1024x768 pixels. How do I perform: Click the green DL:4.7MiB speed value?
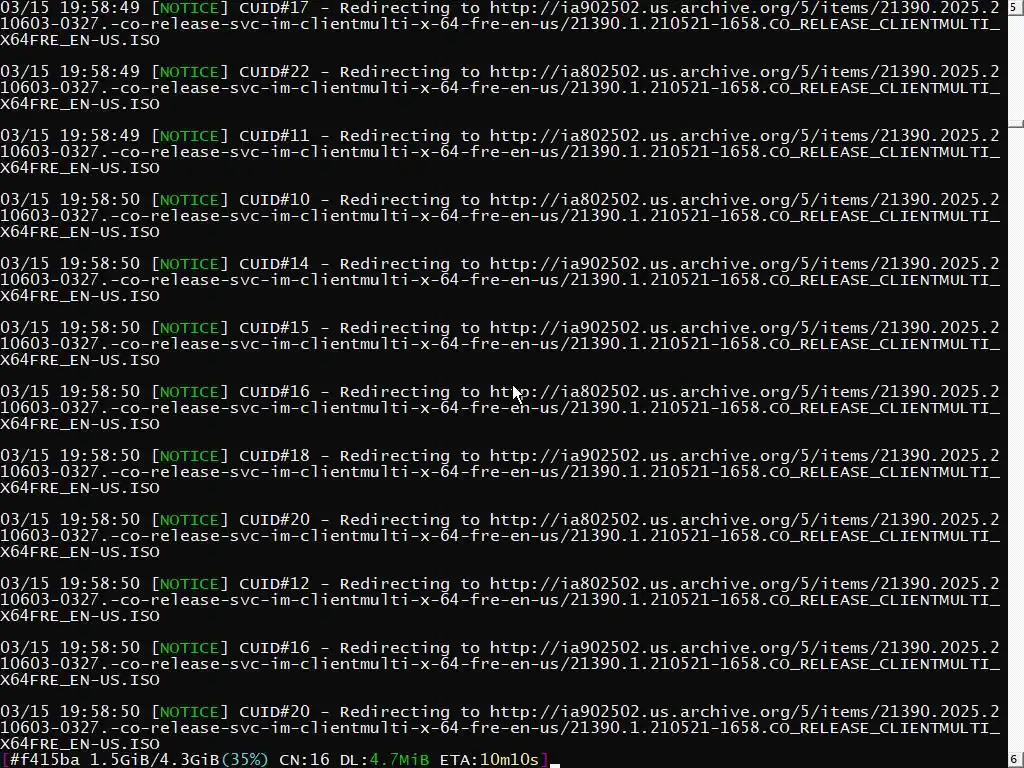pos(385,760)
